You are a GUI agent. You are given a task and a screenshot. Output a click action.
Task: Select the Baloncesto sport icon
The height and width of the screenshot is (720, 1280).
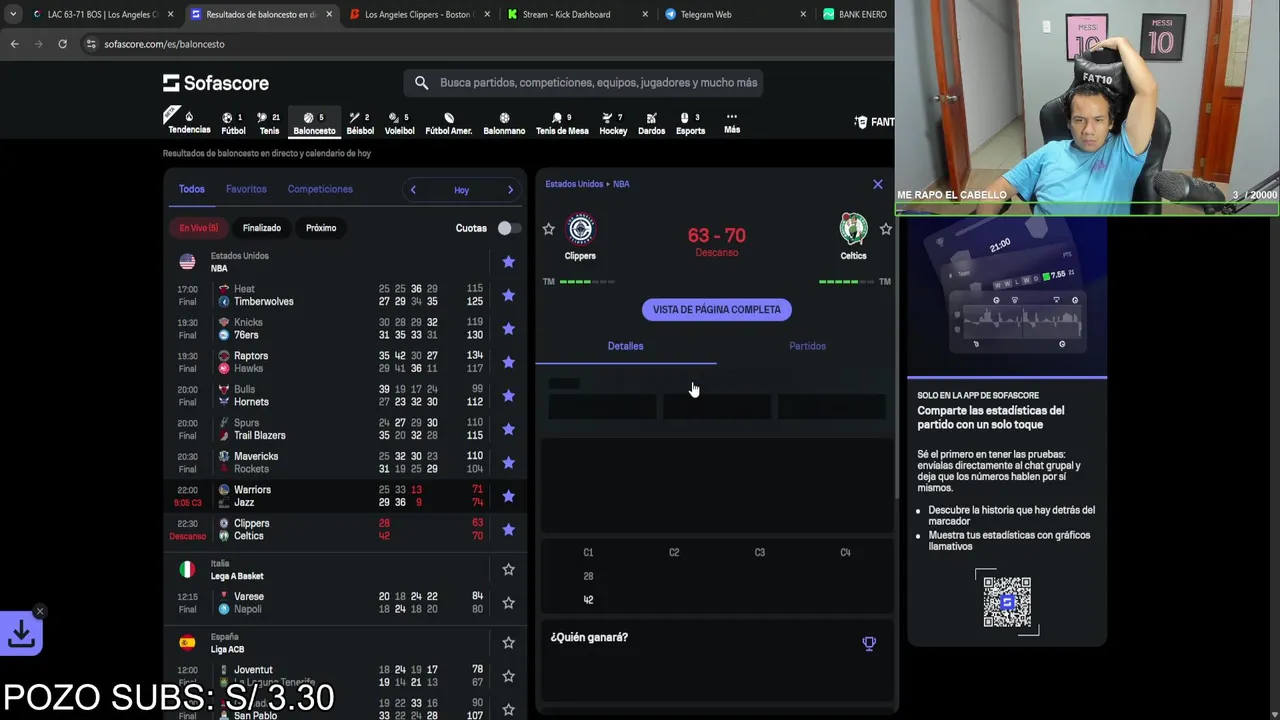click(x=314, y=123)
